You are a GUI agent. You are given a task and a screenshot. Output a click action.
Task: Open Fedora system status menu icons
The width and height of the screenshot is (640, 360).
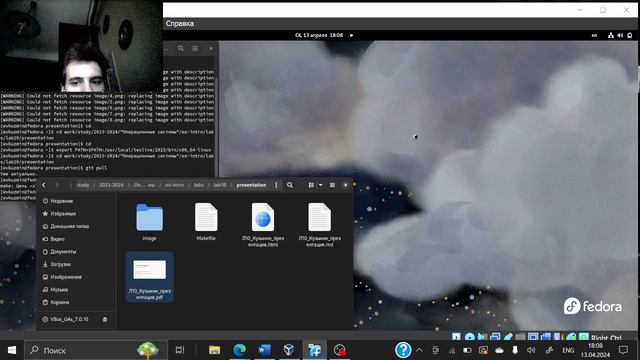coord(620,36)
